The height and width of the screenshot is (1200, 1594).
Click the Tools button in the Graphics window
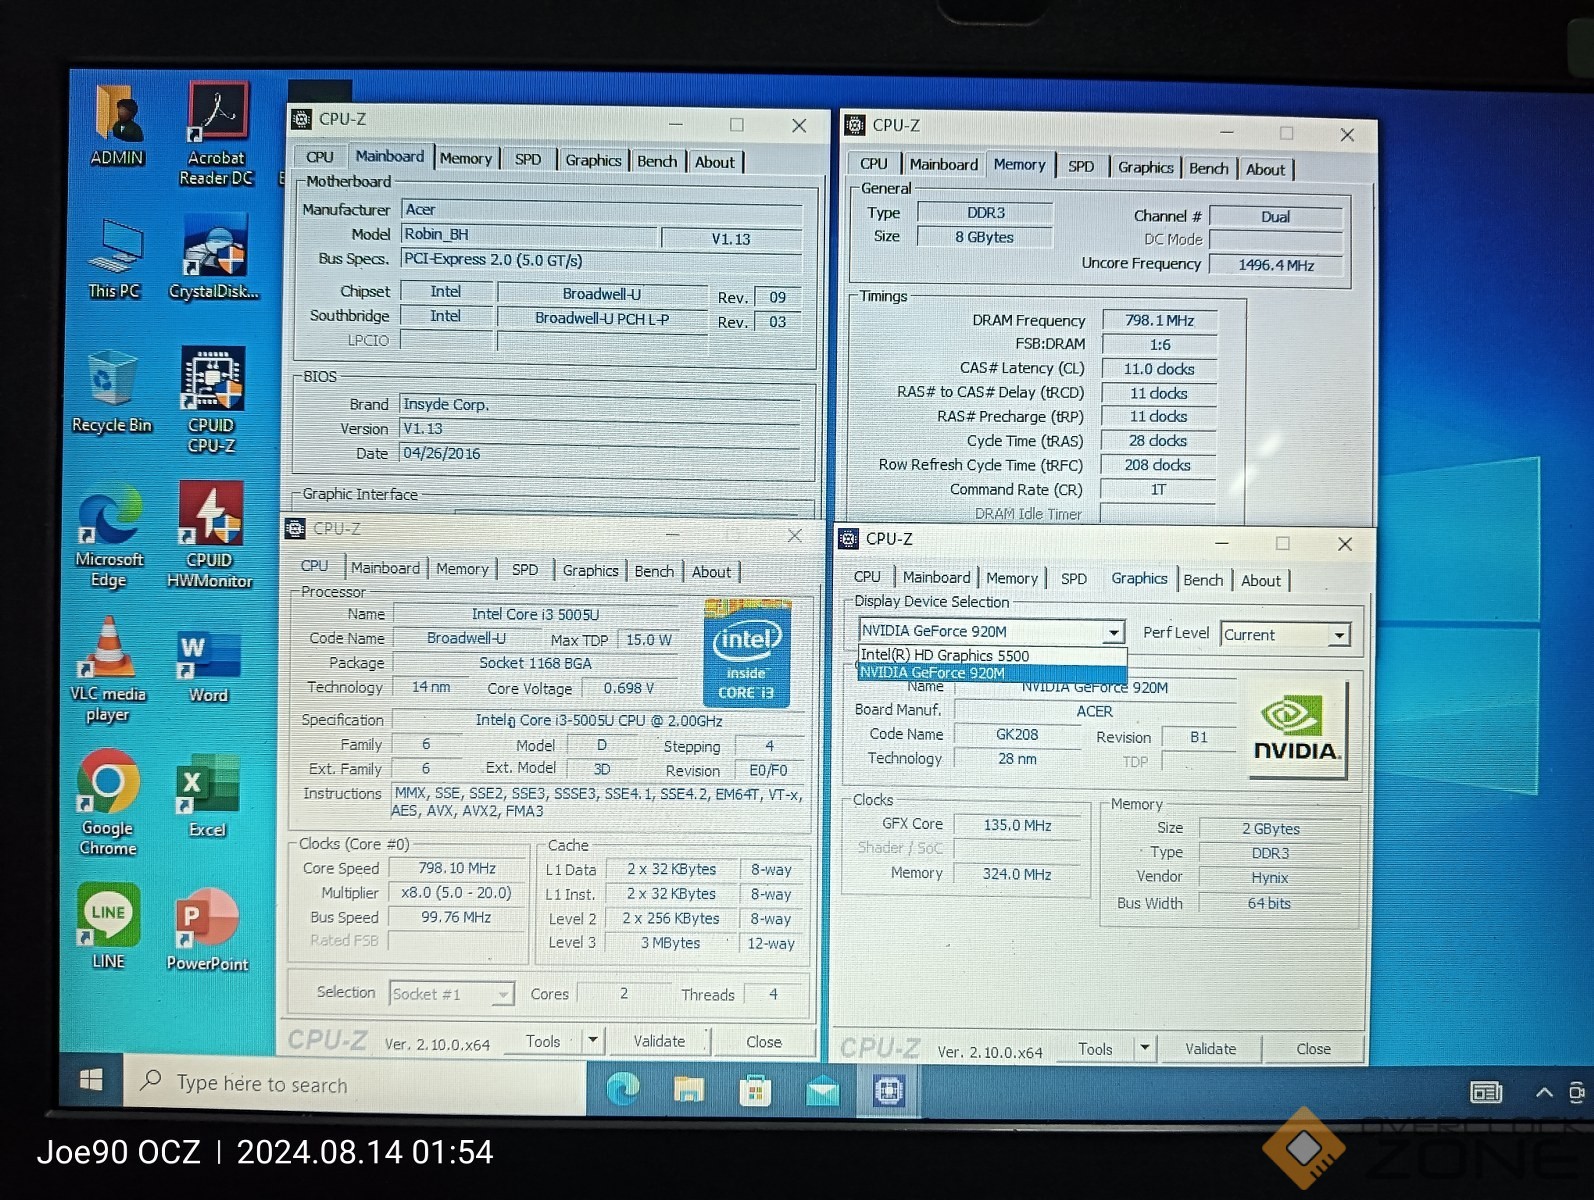(x=1095, y=1049)
